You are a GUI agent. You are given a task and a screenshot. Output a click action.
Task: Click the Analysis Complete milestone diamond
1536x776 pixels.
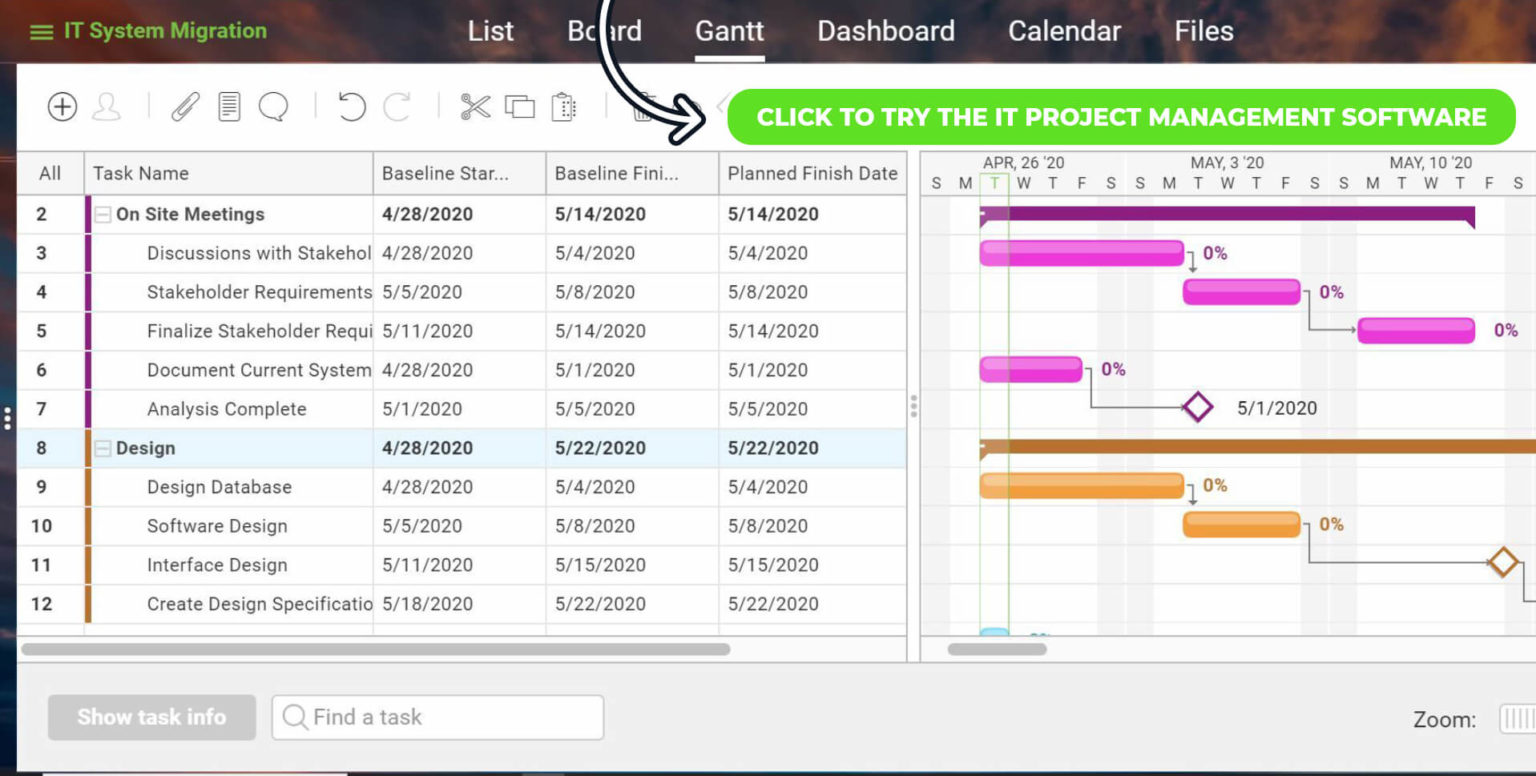1197,408
